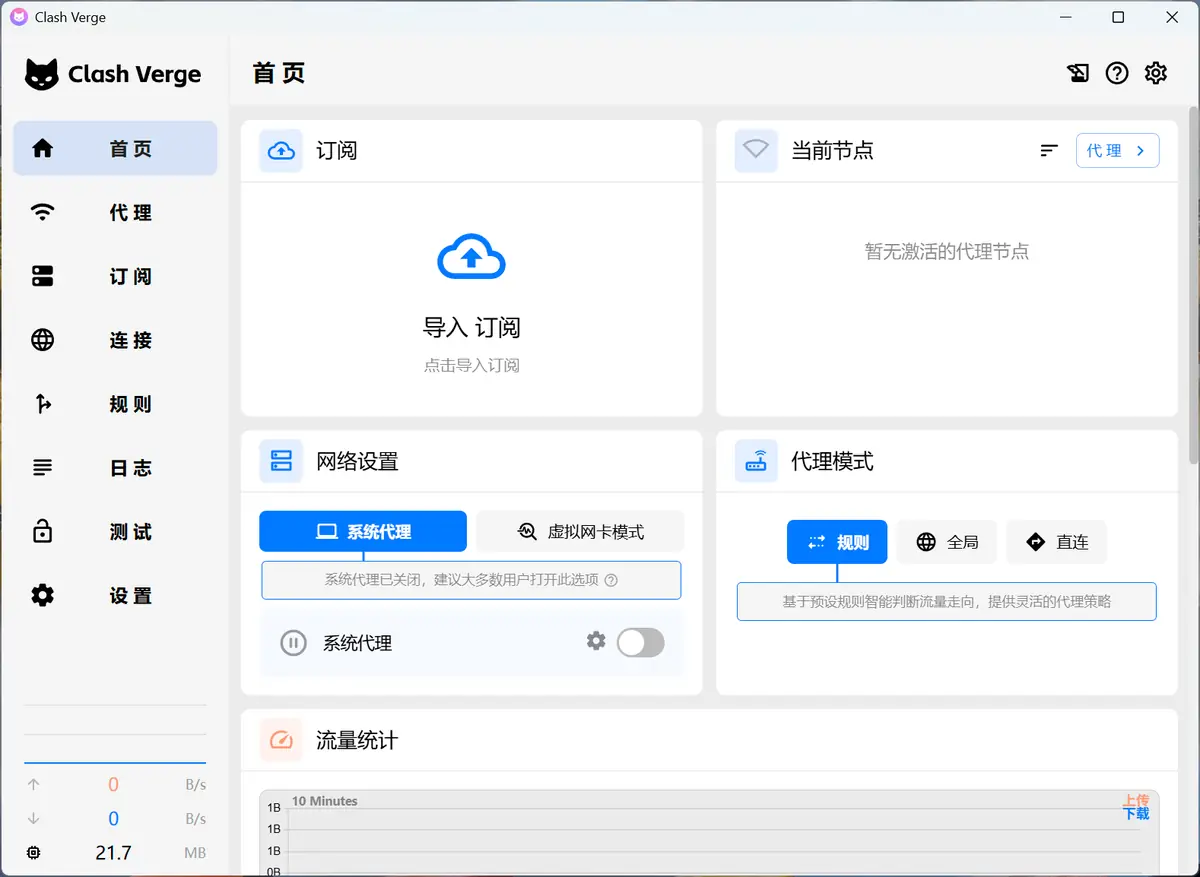Click the 订阅 card title

pos(337,151)
